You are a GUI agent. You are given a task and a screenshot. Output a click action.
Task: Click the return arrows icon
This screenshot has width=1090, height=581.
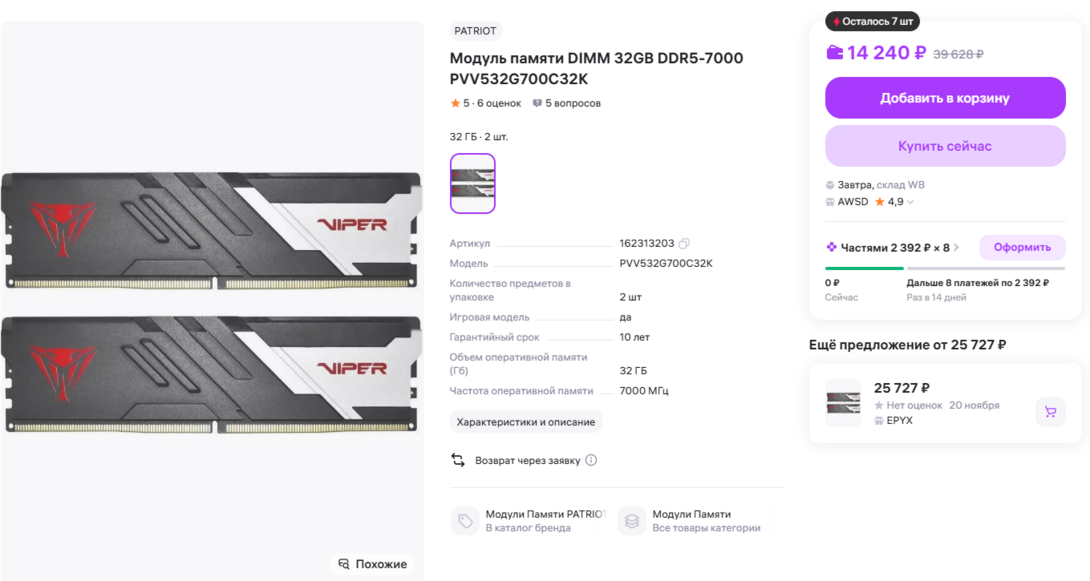(458, 460)
